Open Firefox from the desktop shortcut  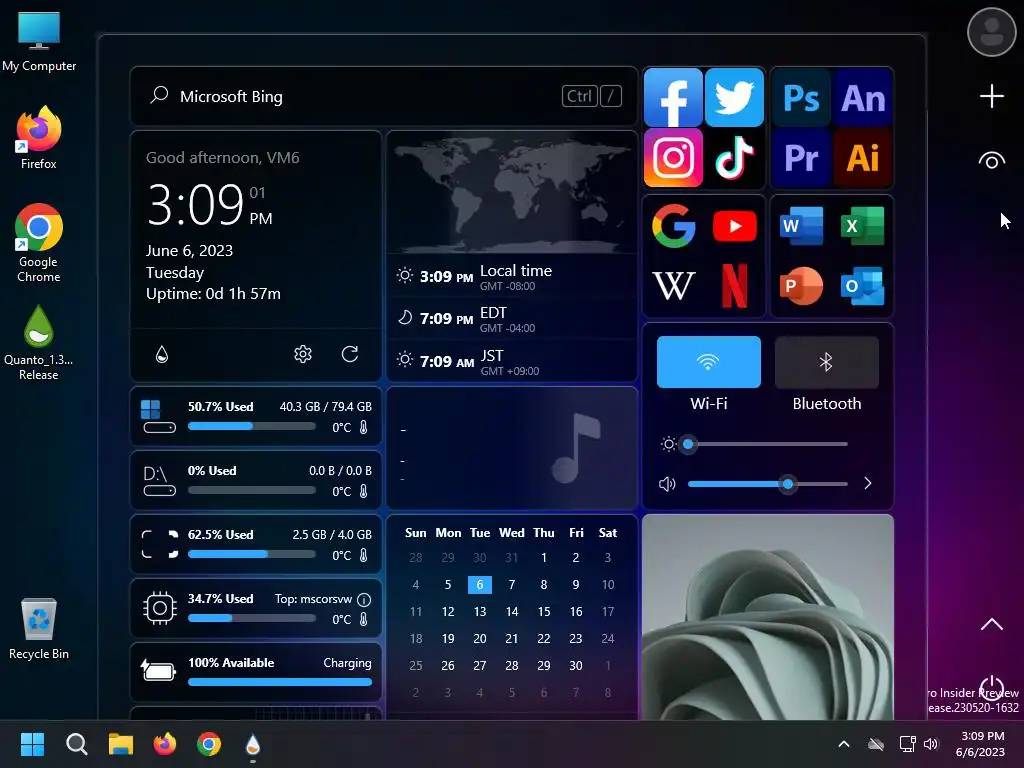39,138
